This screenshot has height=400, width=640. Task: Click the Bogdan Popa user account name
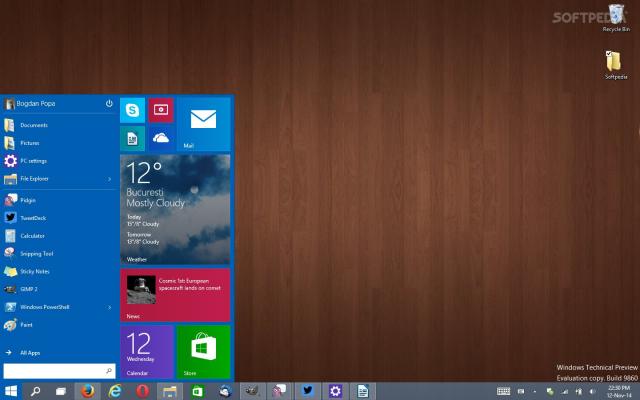[x=36, y=103]
